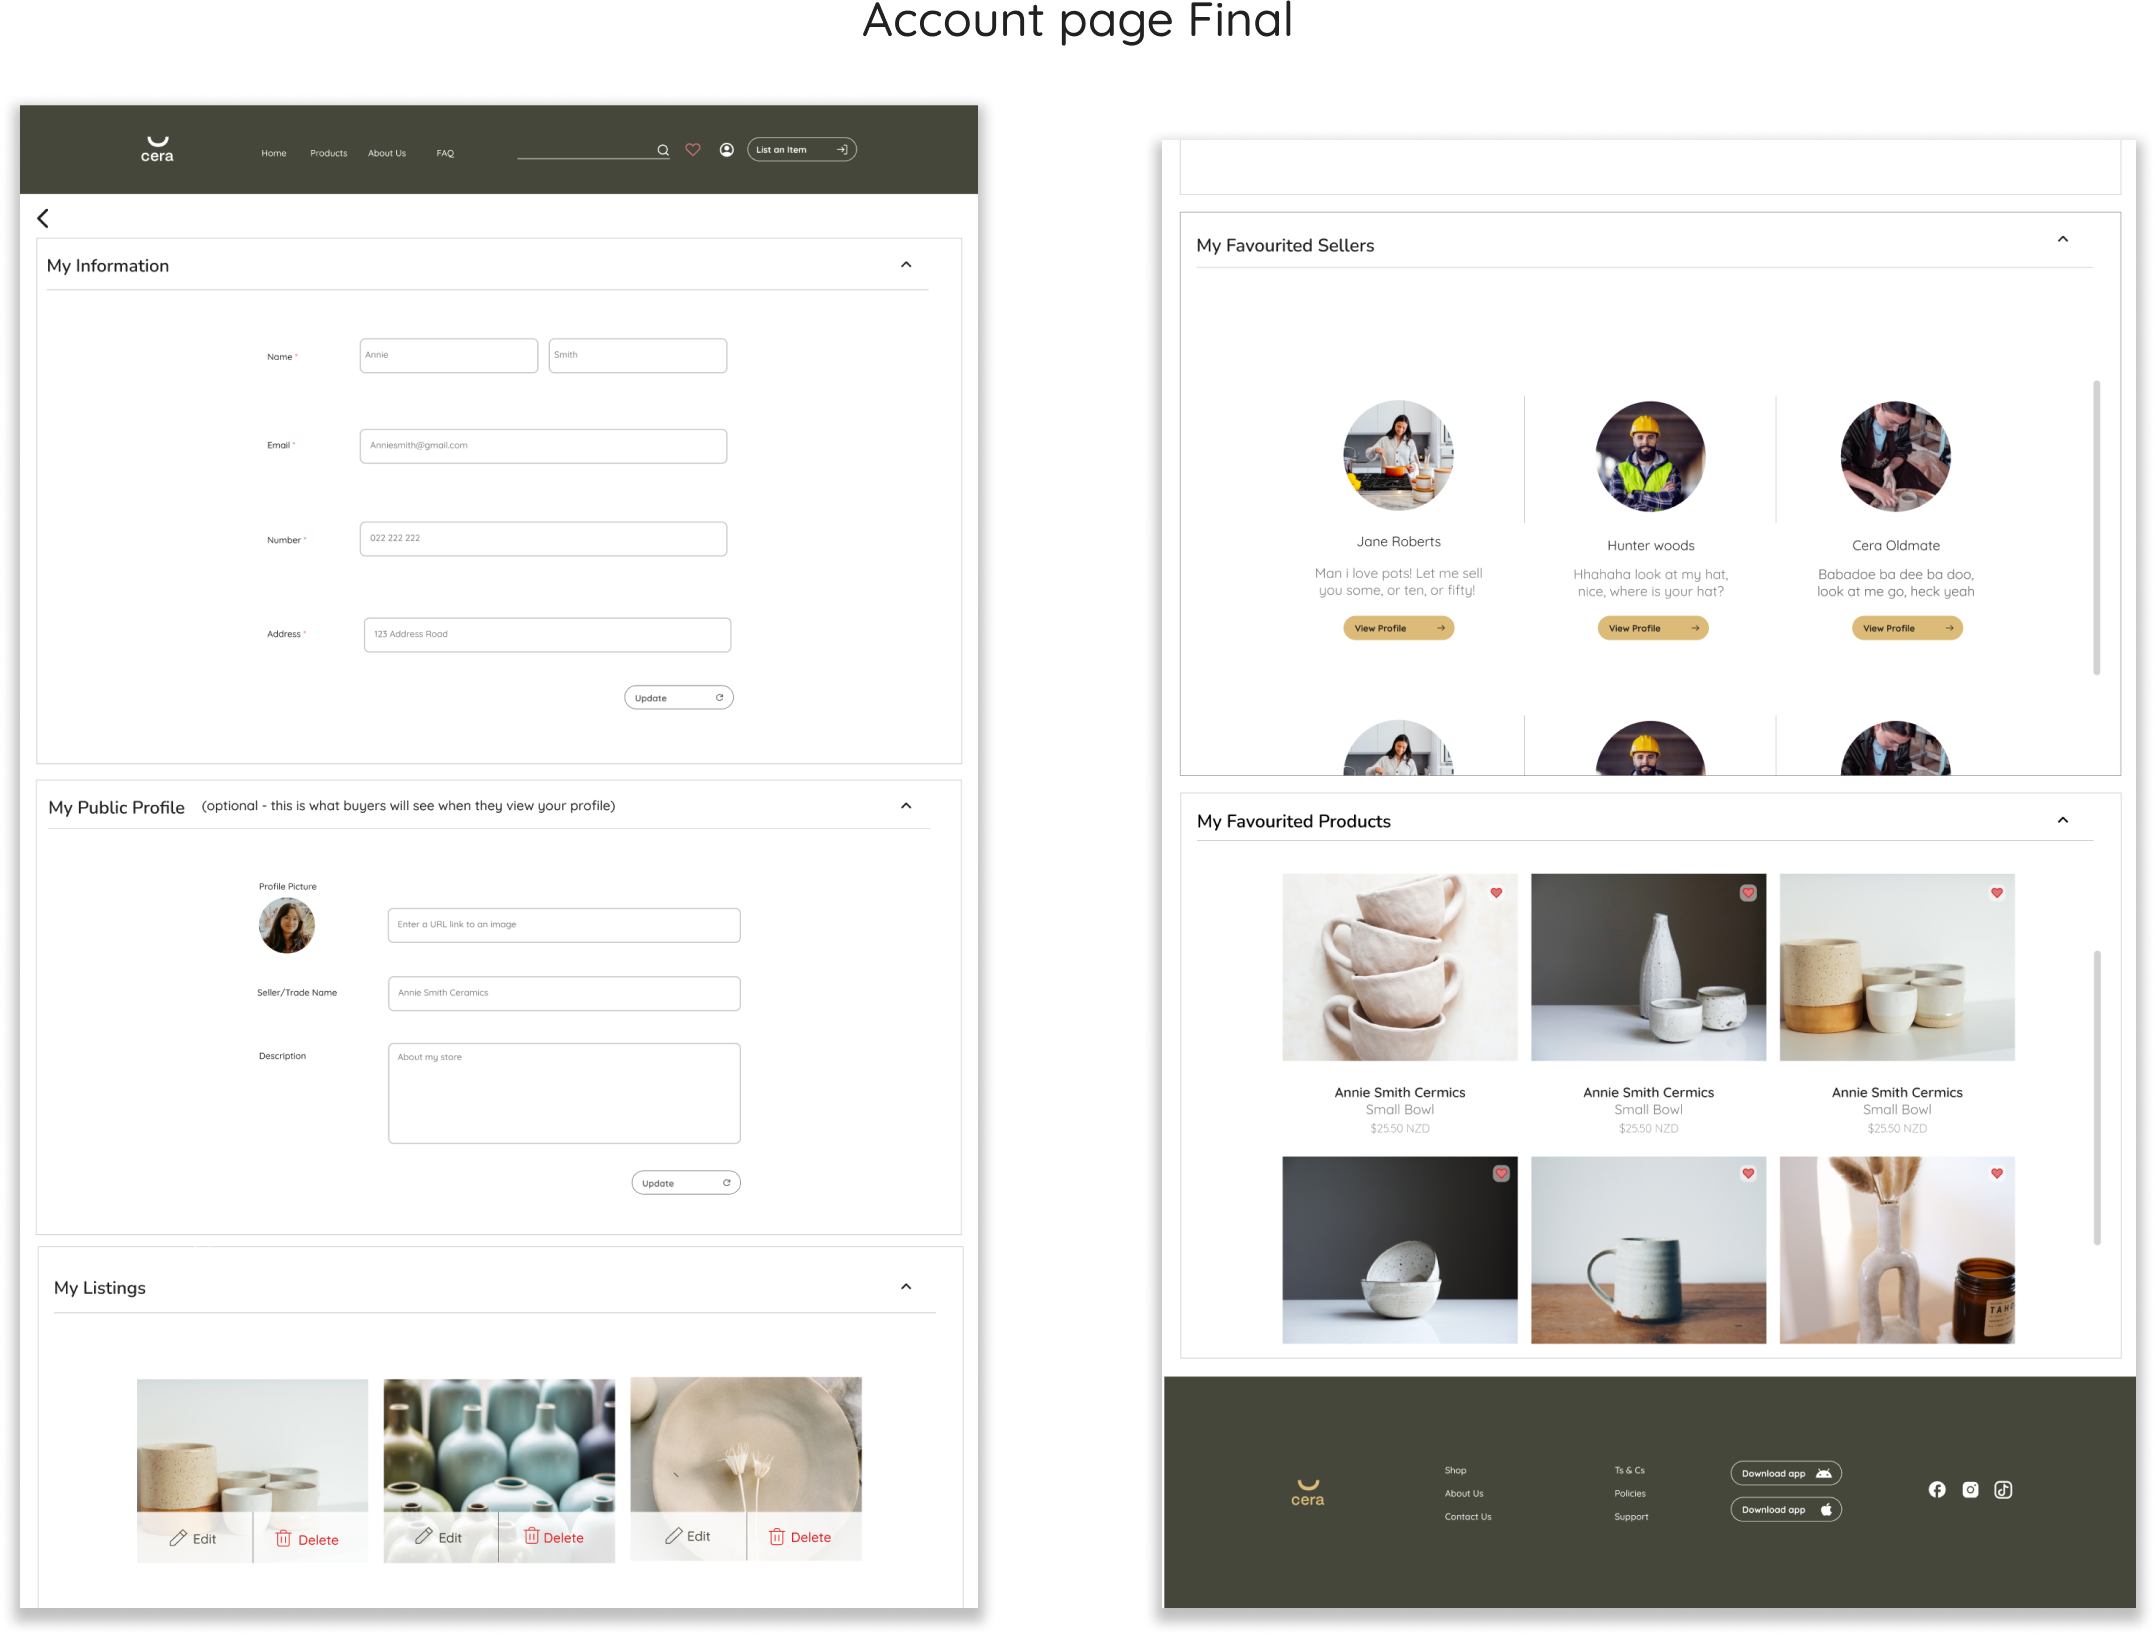Go back using the left chevron arrow
Screen dimensions: 2156x1636
pos(43,218)
